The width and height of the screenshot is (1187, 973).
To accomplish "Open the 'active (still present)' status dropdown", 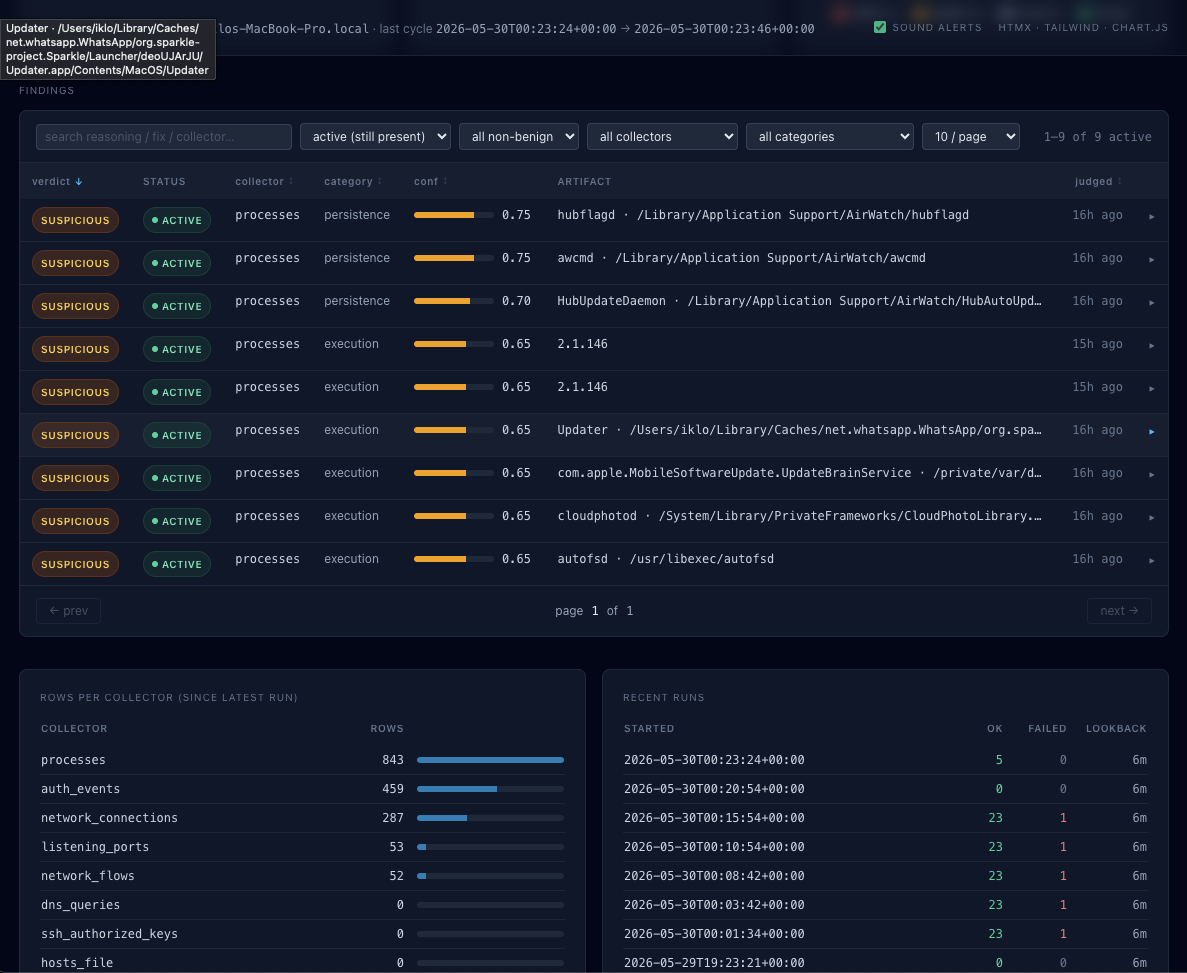I will coord(375,137).
